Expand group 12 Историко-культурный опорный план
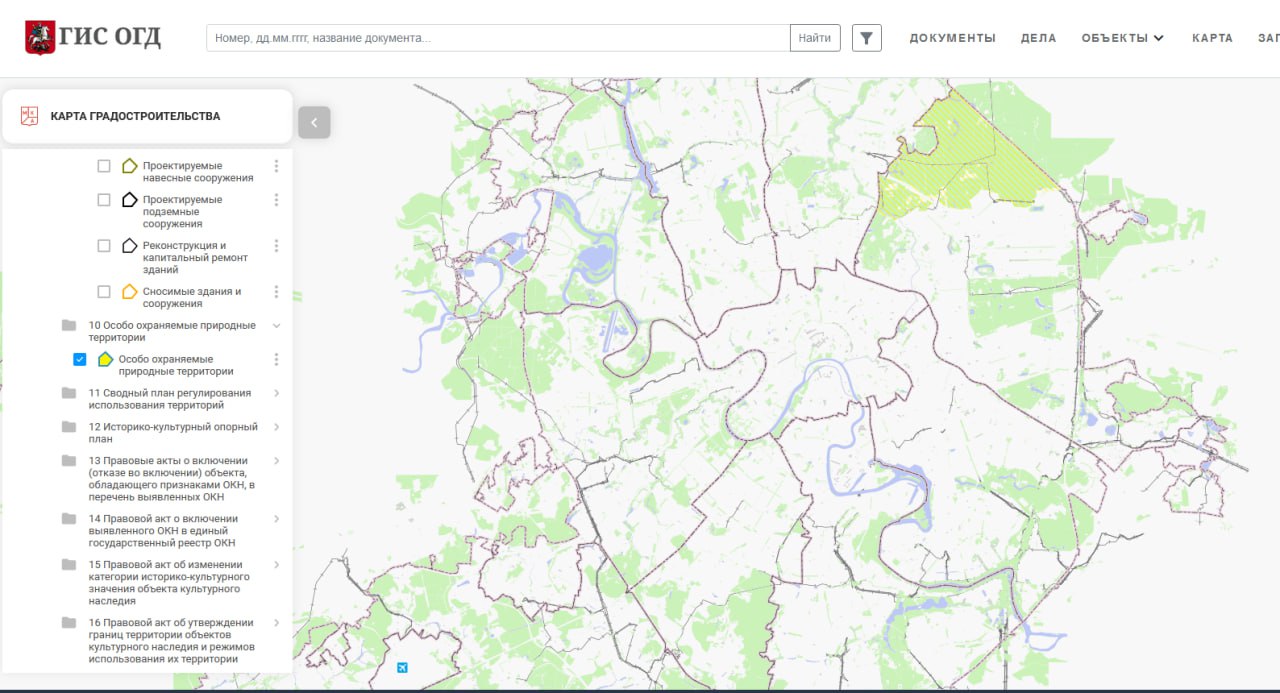1280x693 pixels. (x=277, y=427)
